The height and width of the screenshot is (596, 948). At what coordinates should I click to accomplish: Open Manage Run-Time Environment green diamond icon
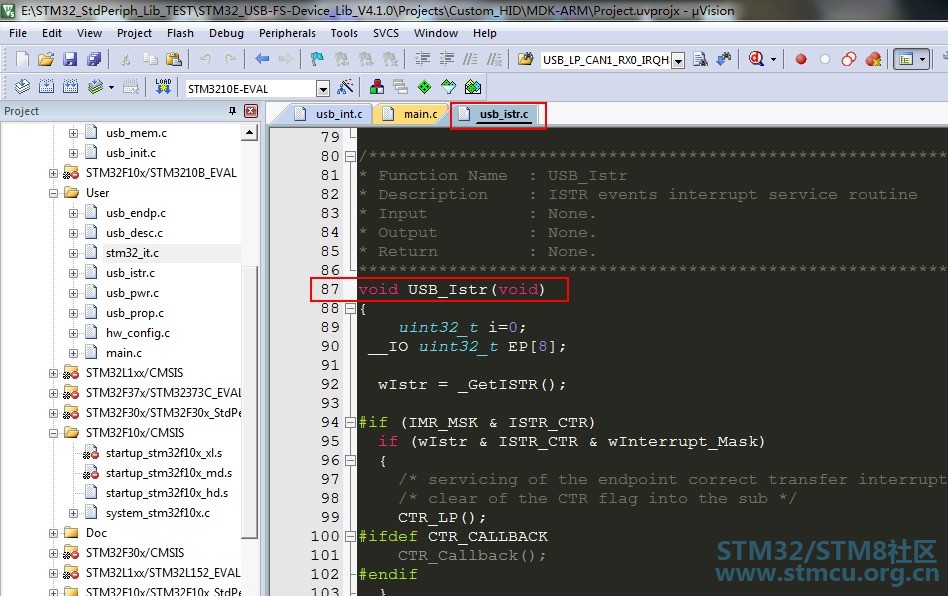coord(424,87)
